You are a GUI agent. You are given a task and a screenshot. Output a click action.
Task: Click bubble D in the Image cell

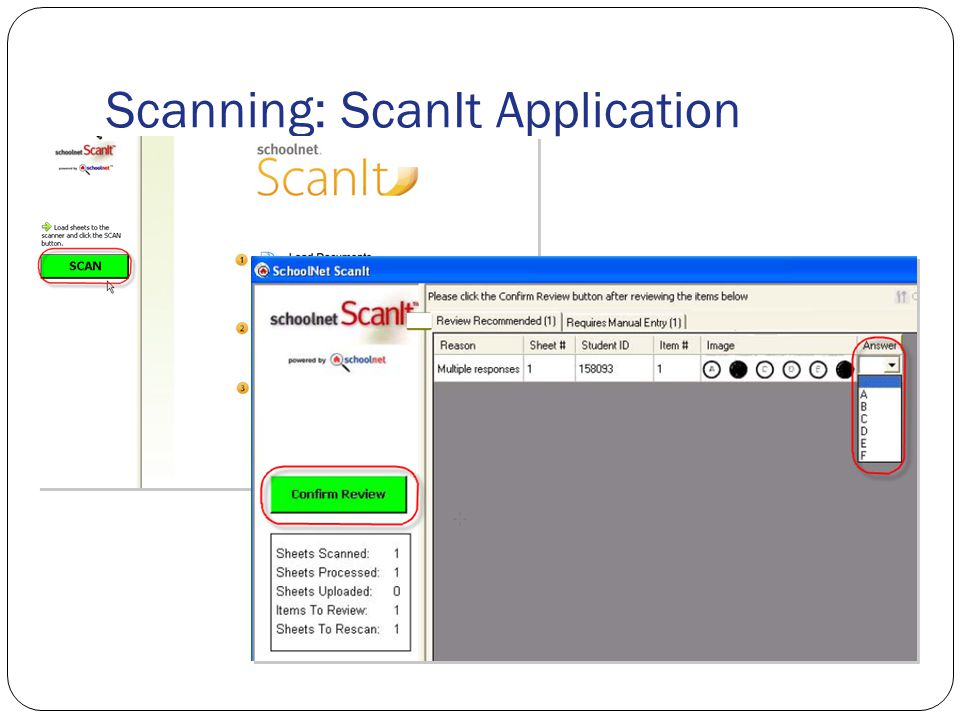[792, 369]
